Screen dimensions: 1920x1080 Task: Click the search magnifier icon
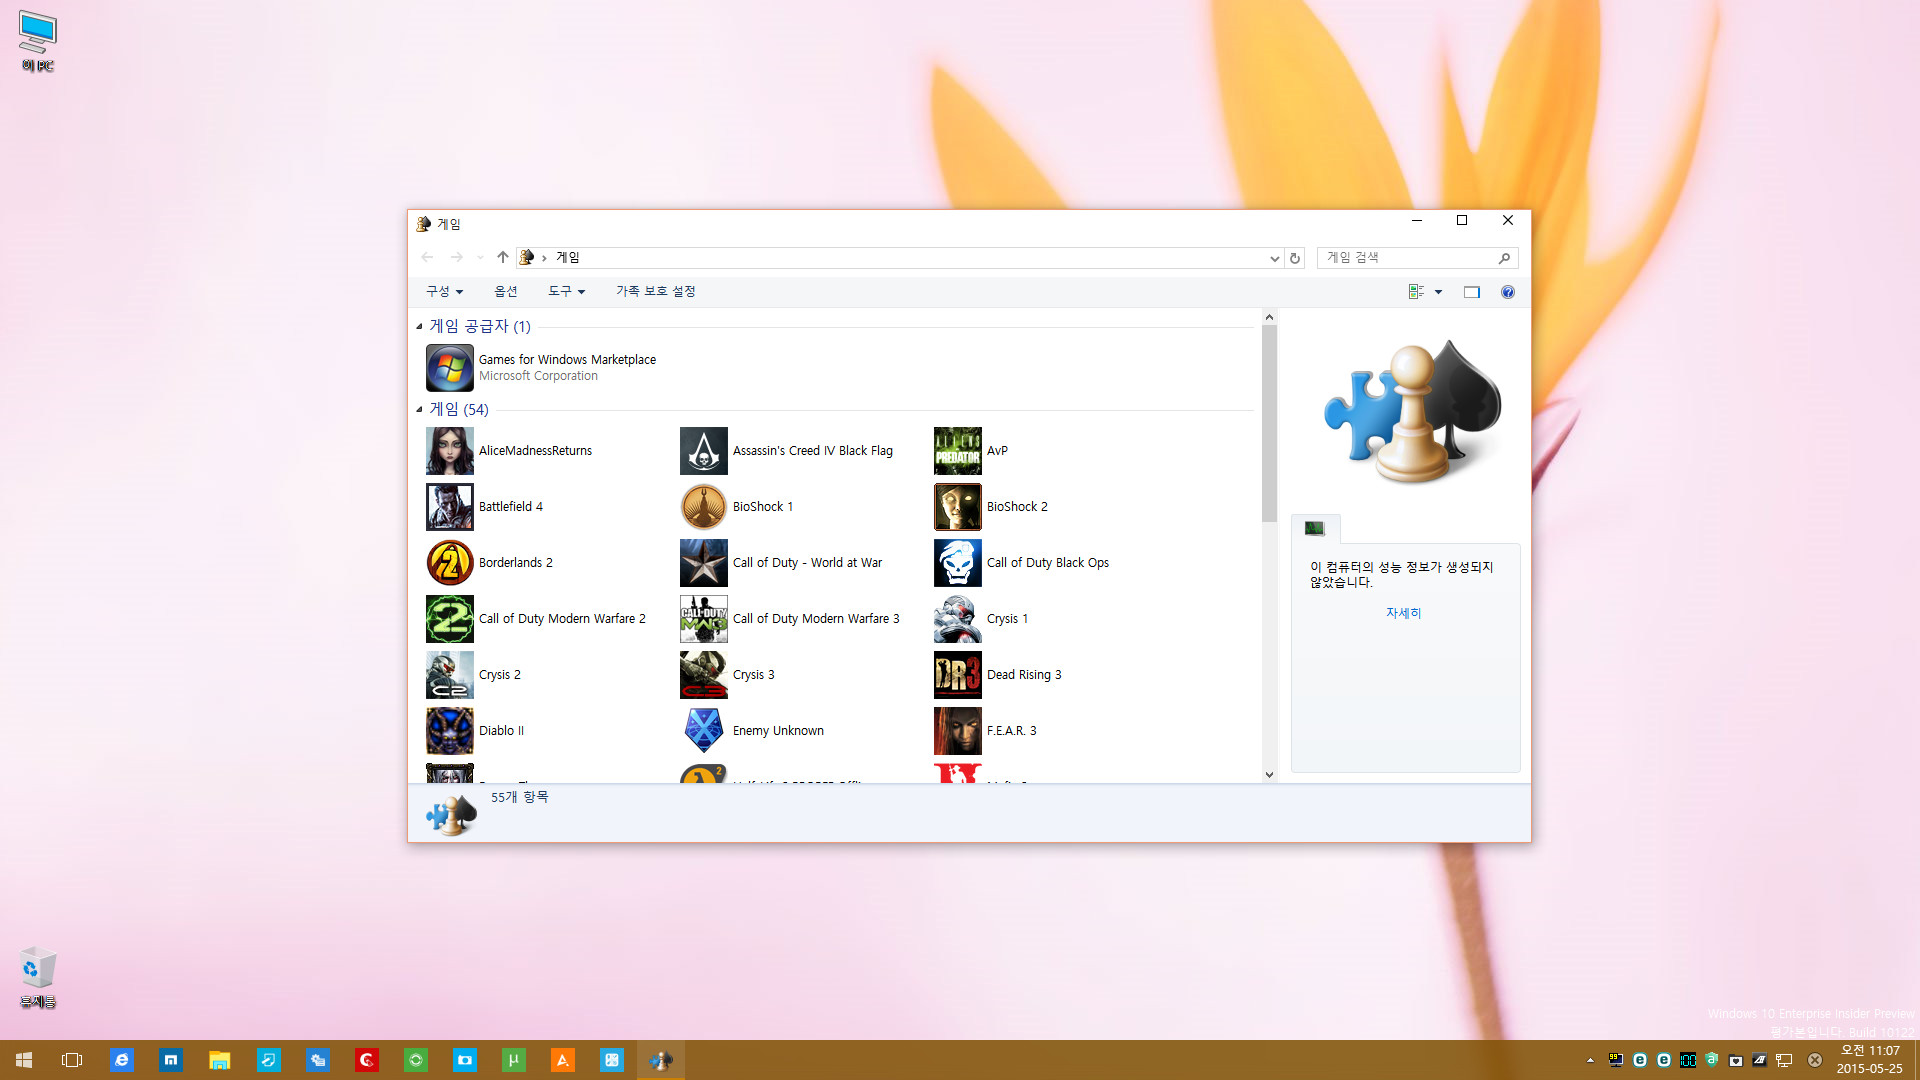[x=1504, y=258]
